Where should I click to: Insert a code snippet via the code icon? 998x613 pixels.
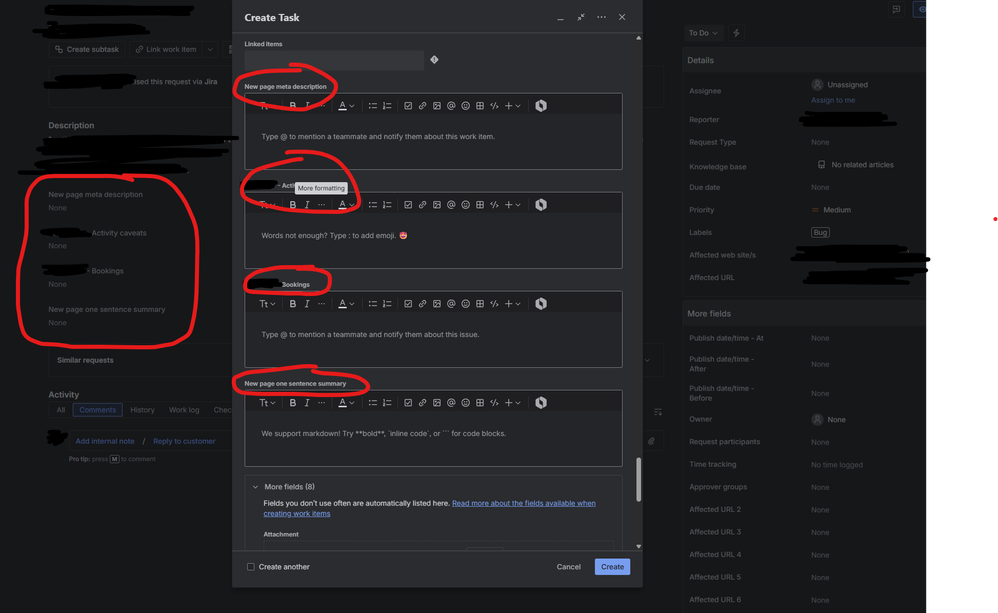click(x=493, y=105)
